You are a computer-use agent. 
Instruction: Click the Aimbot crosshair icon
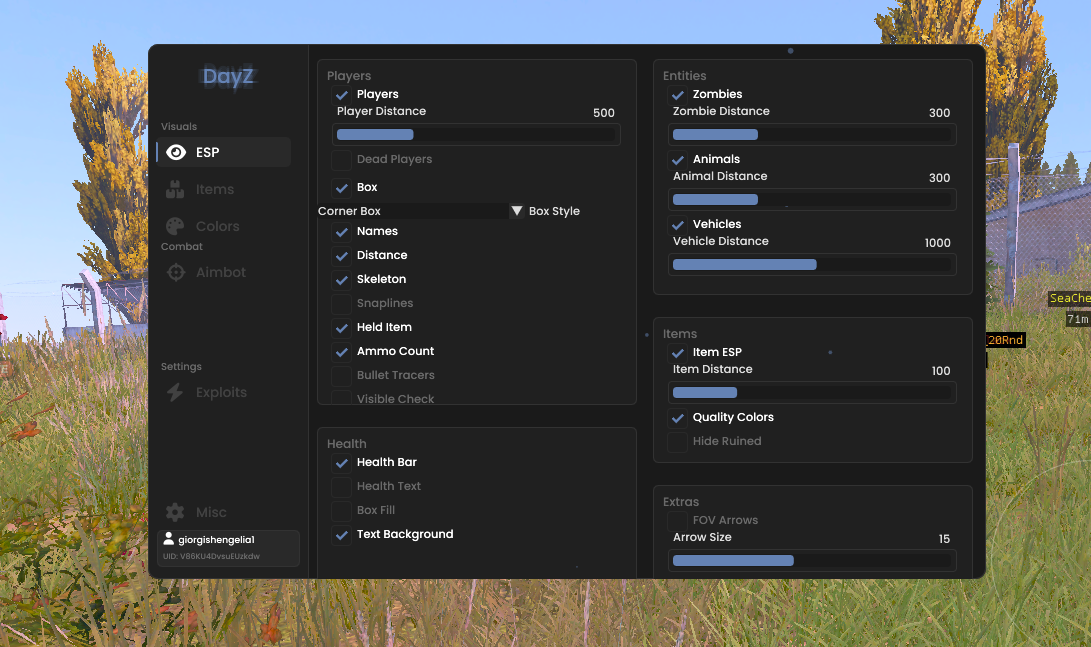click(176, 272)
